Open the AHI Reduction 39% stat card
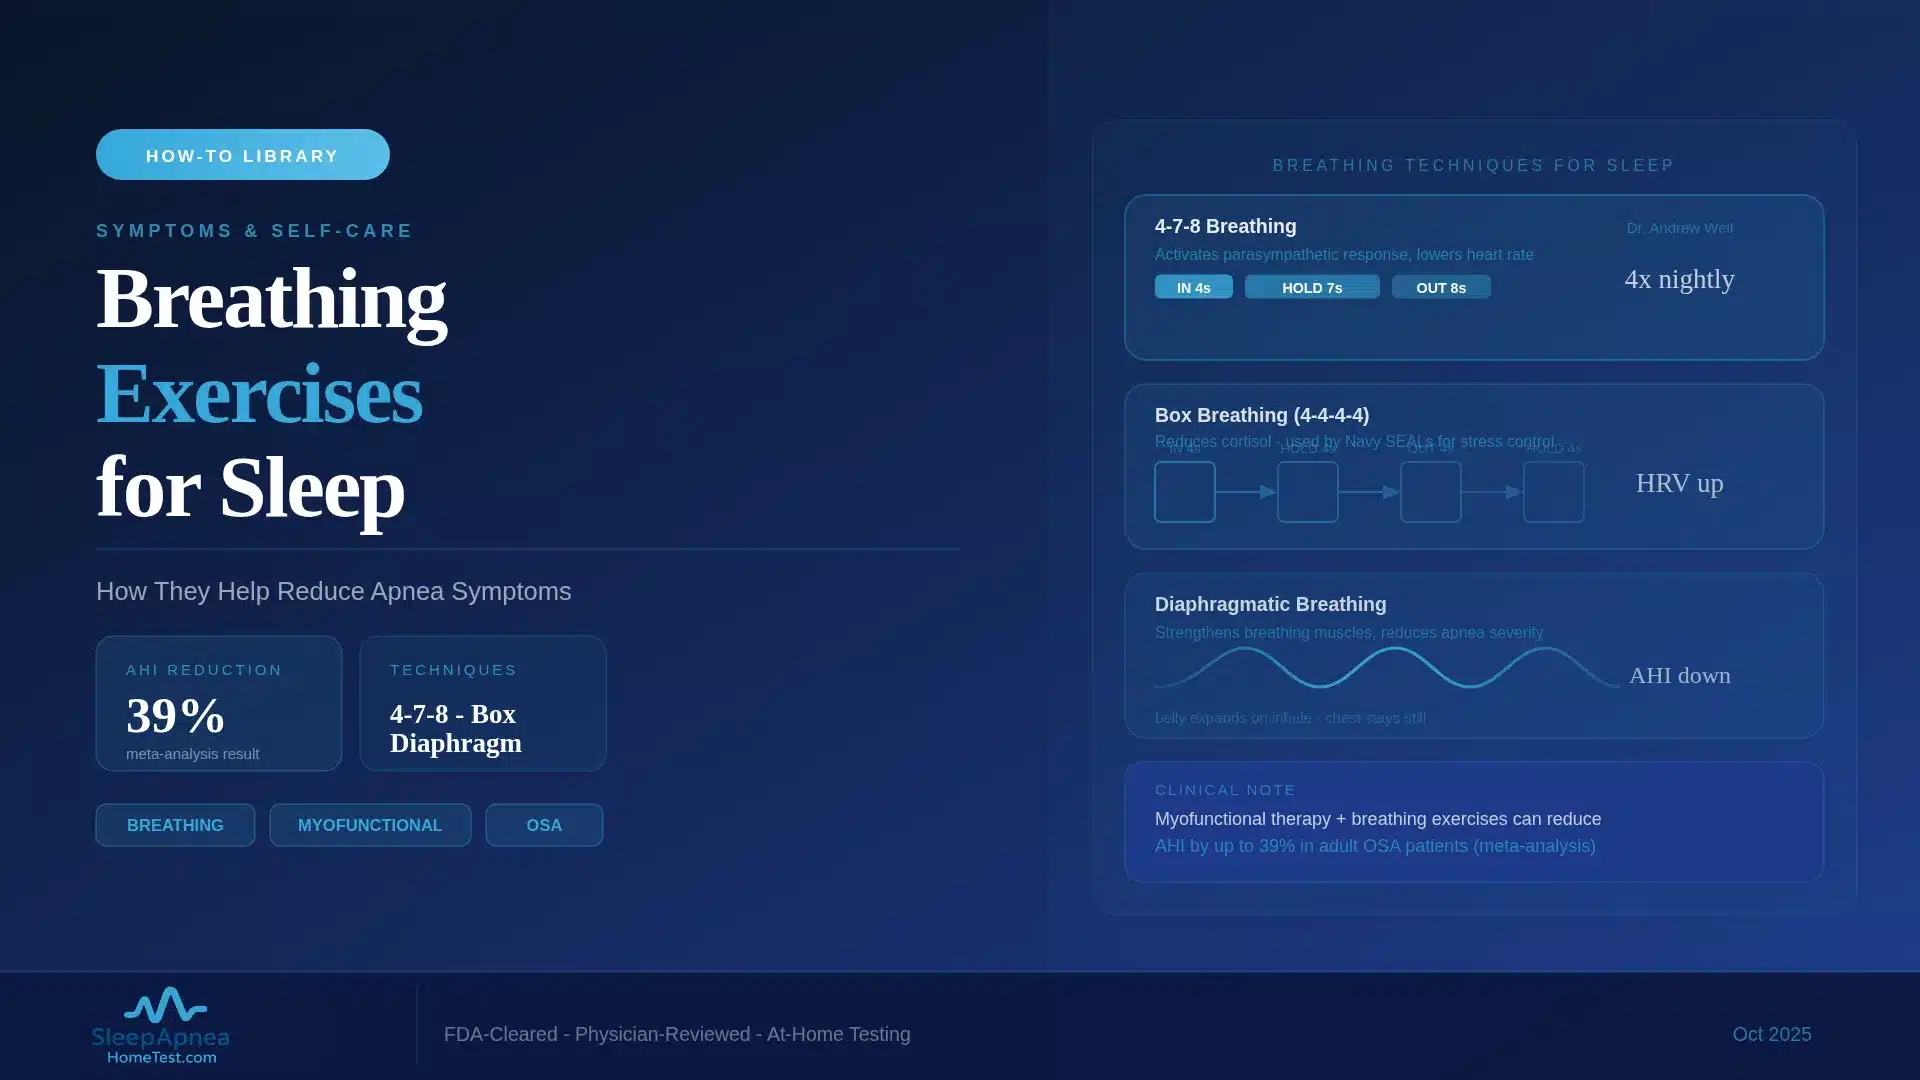 click(x=219, y=703)
